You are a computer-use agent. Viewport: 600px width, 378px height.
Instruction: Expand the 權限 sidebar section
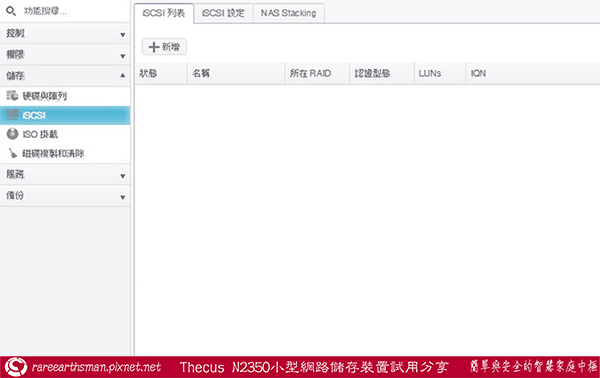point(65,55)
